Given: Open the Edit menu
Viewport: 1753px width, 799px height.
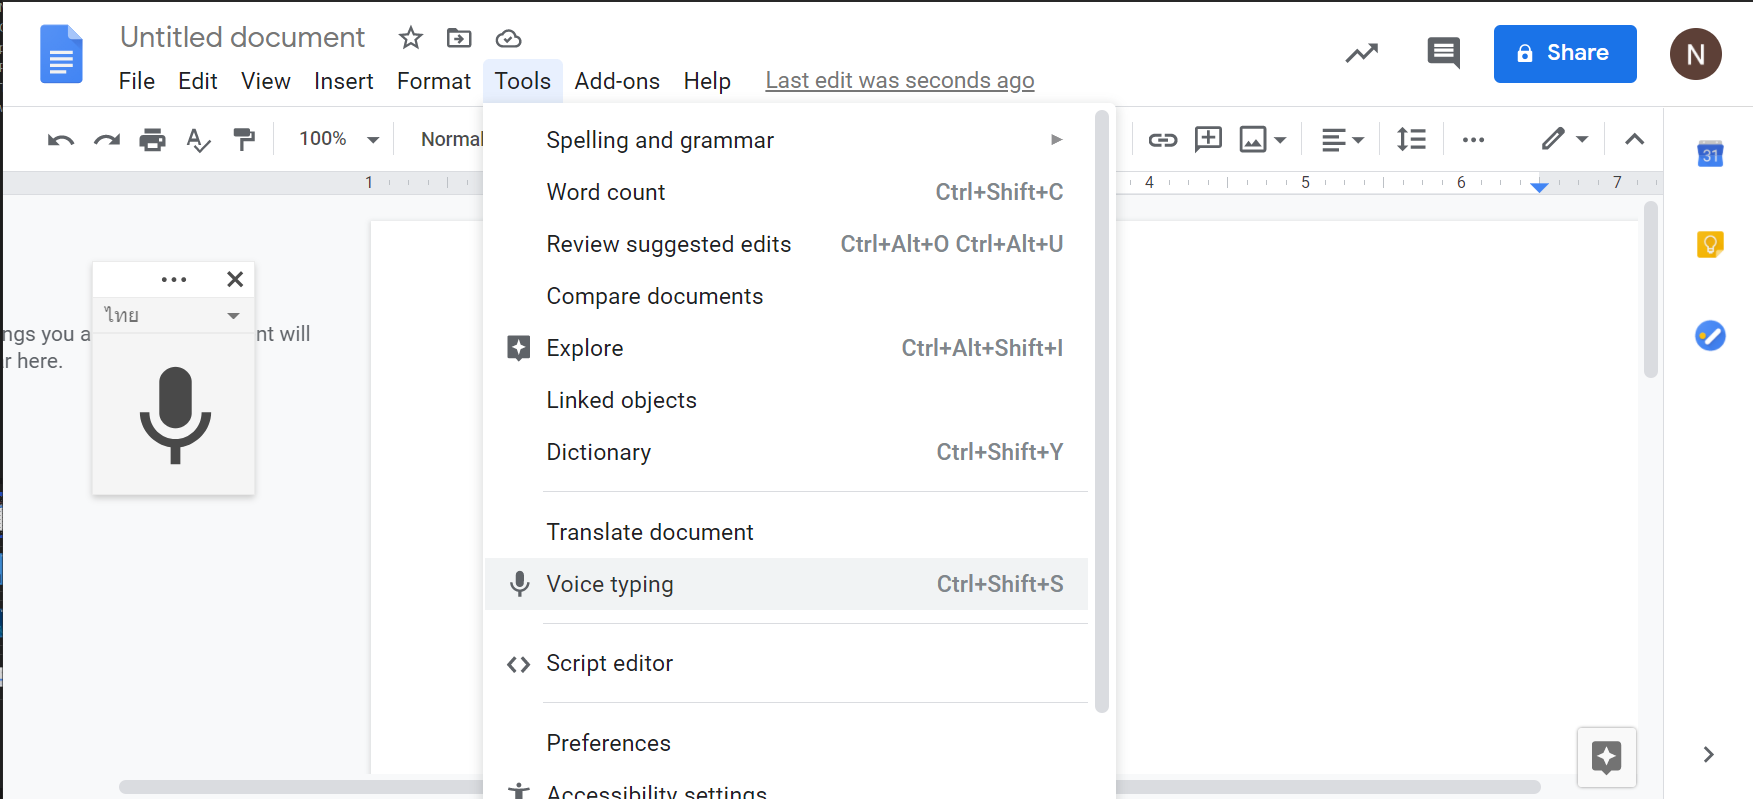Looking at the screenshot, I should (x=198, y=81).
